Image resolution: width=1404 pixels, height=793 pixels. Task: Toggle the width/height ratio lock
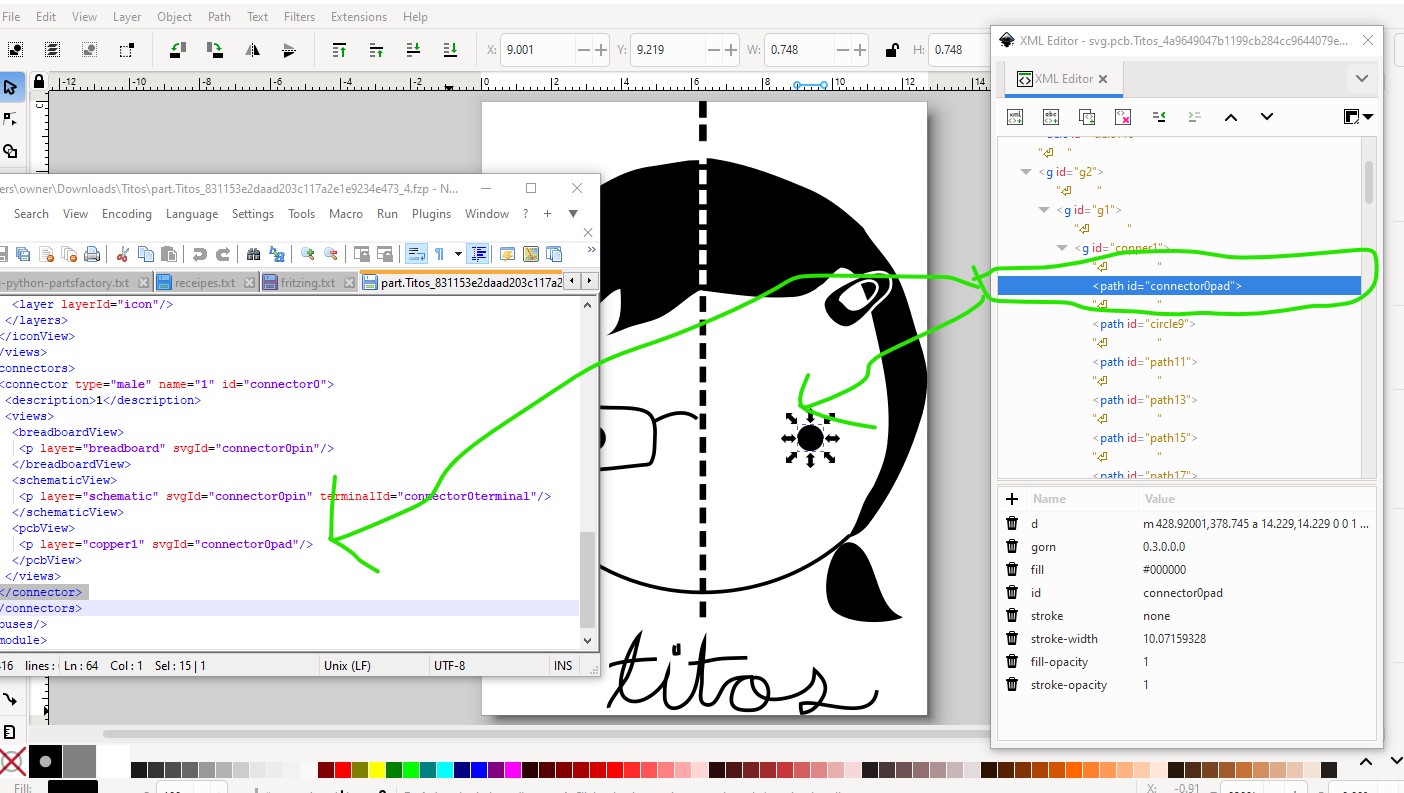click(x=892, y=49)
